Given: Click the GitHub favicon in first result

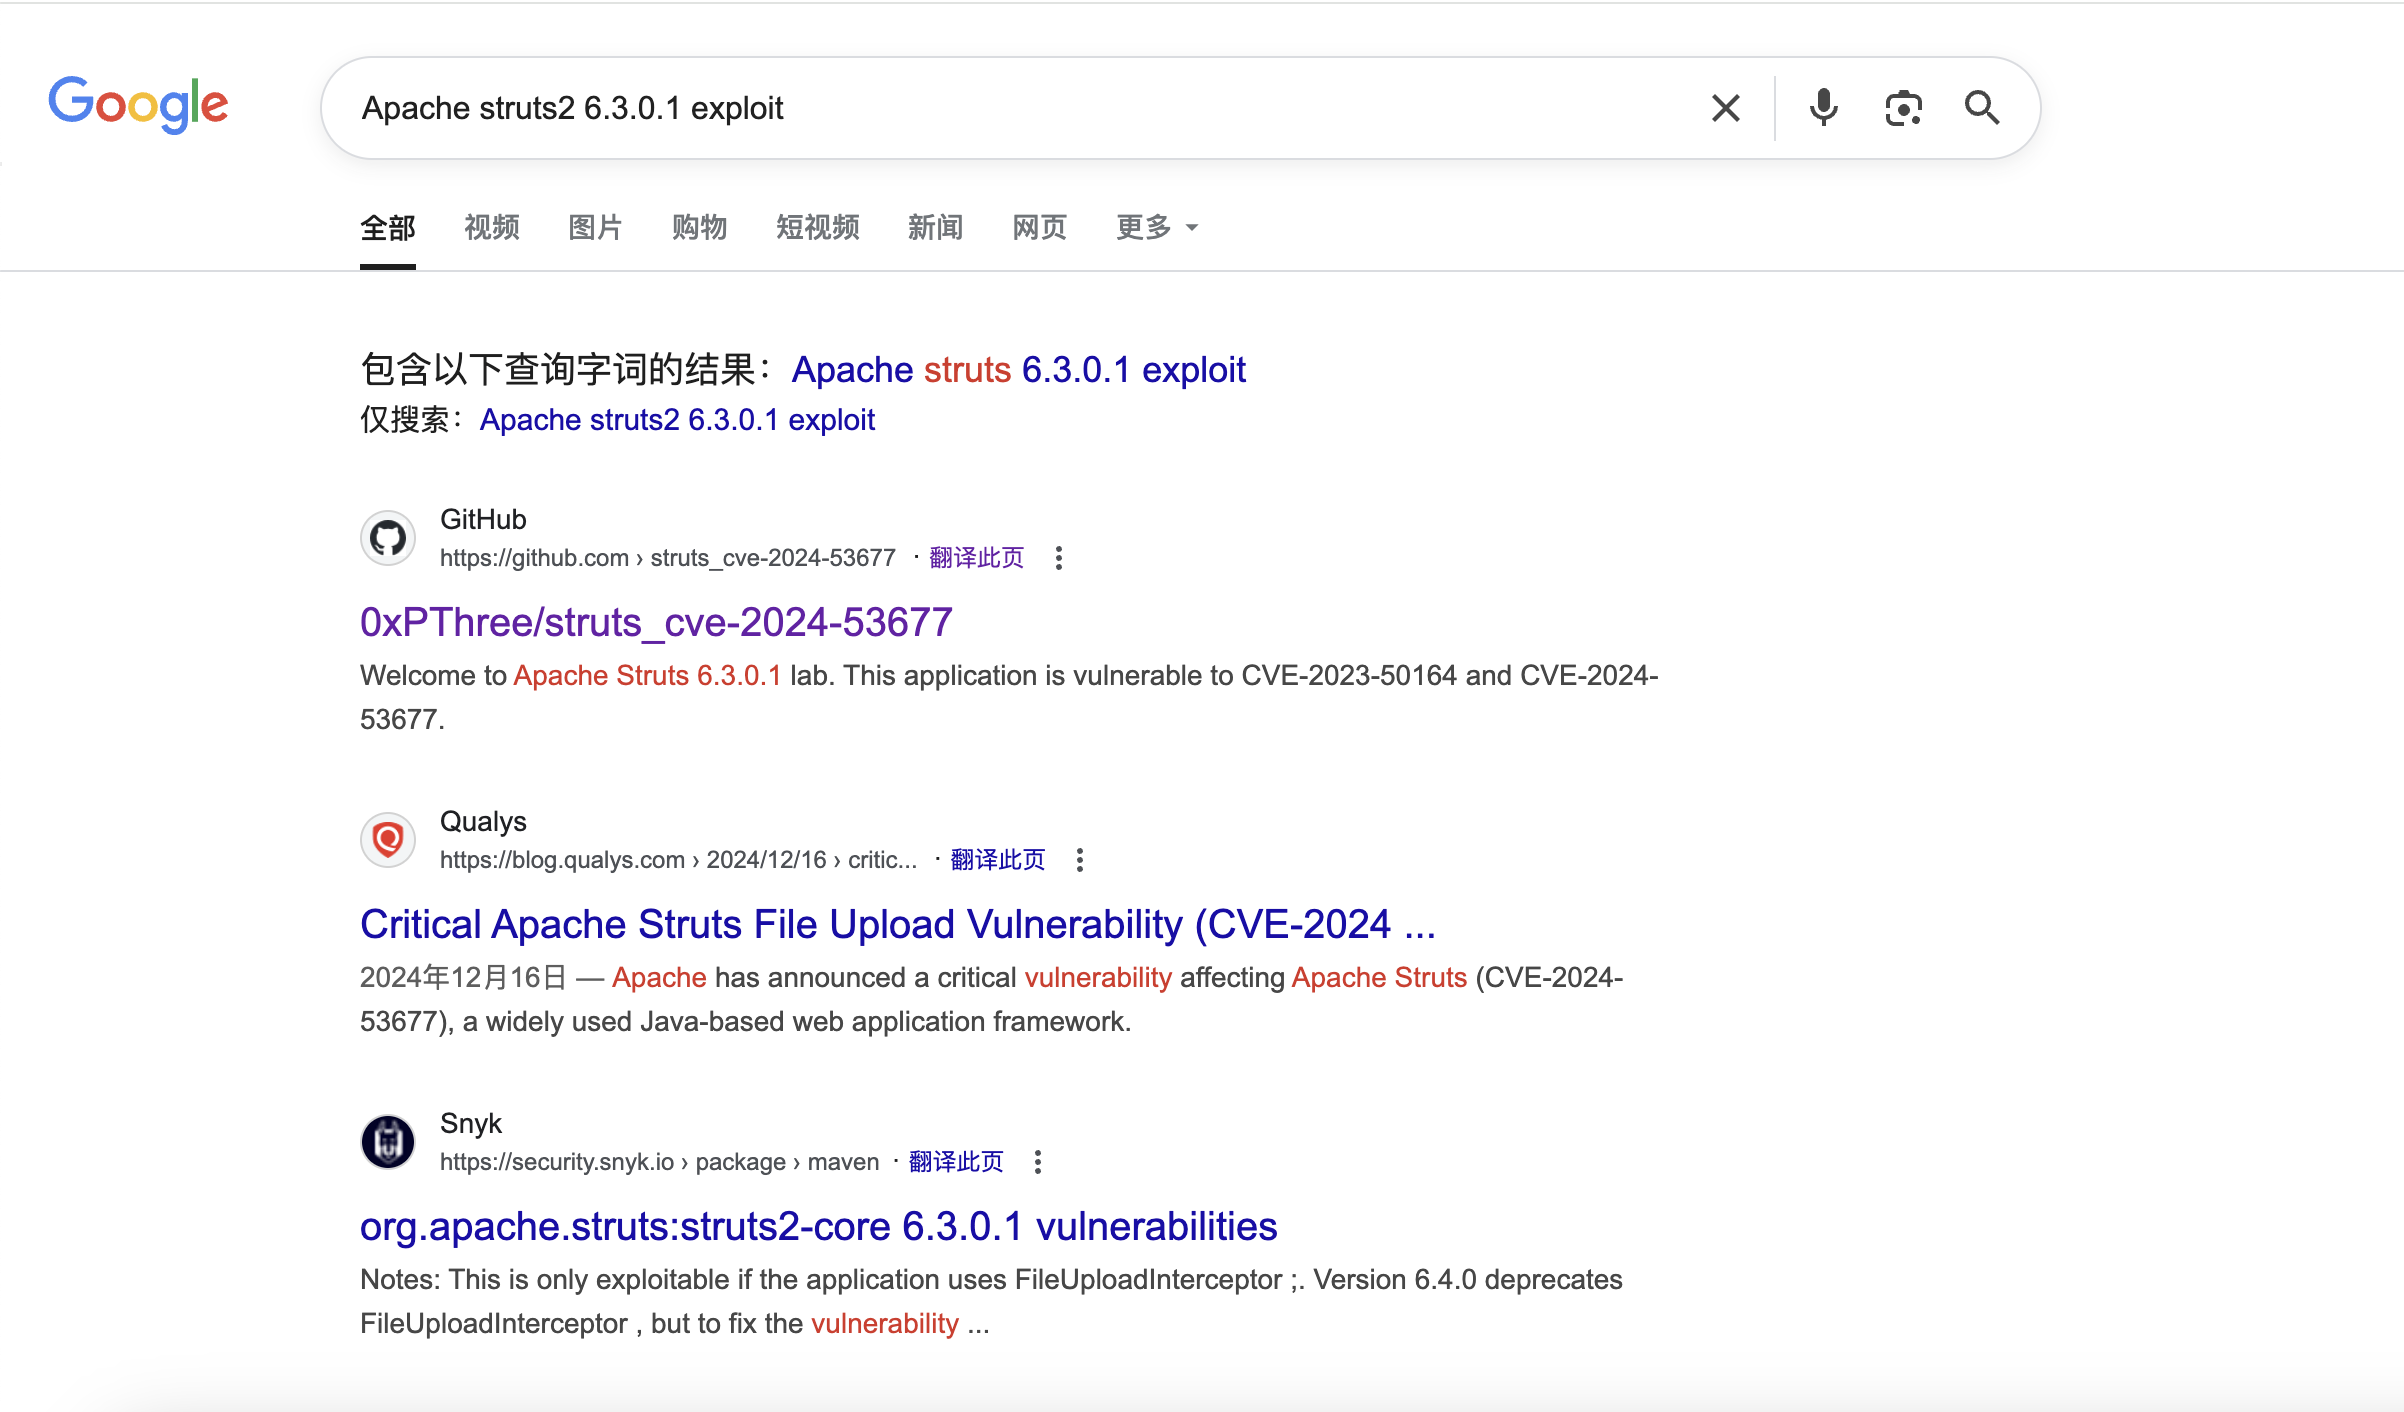Looking at the screenshot, I should [x=388, y=538].
